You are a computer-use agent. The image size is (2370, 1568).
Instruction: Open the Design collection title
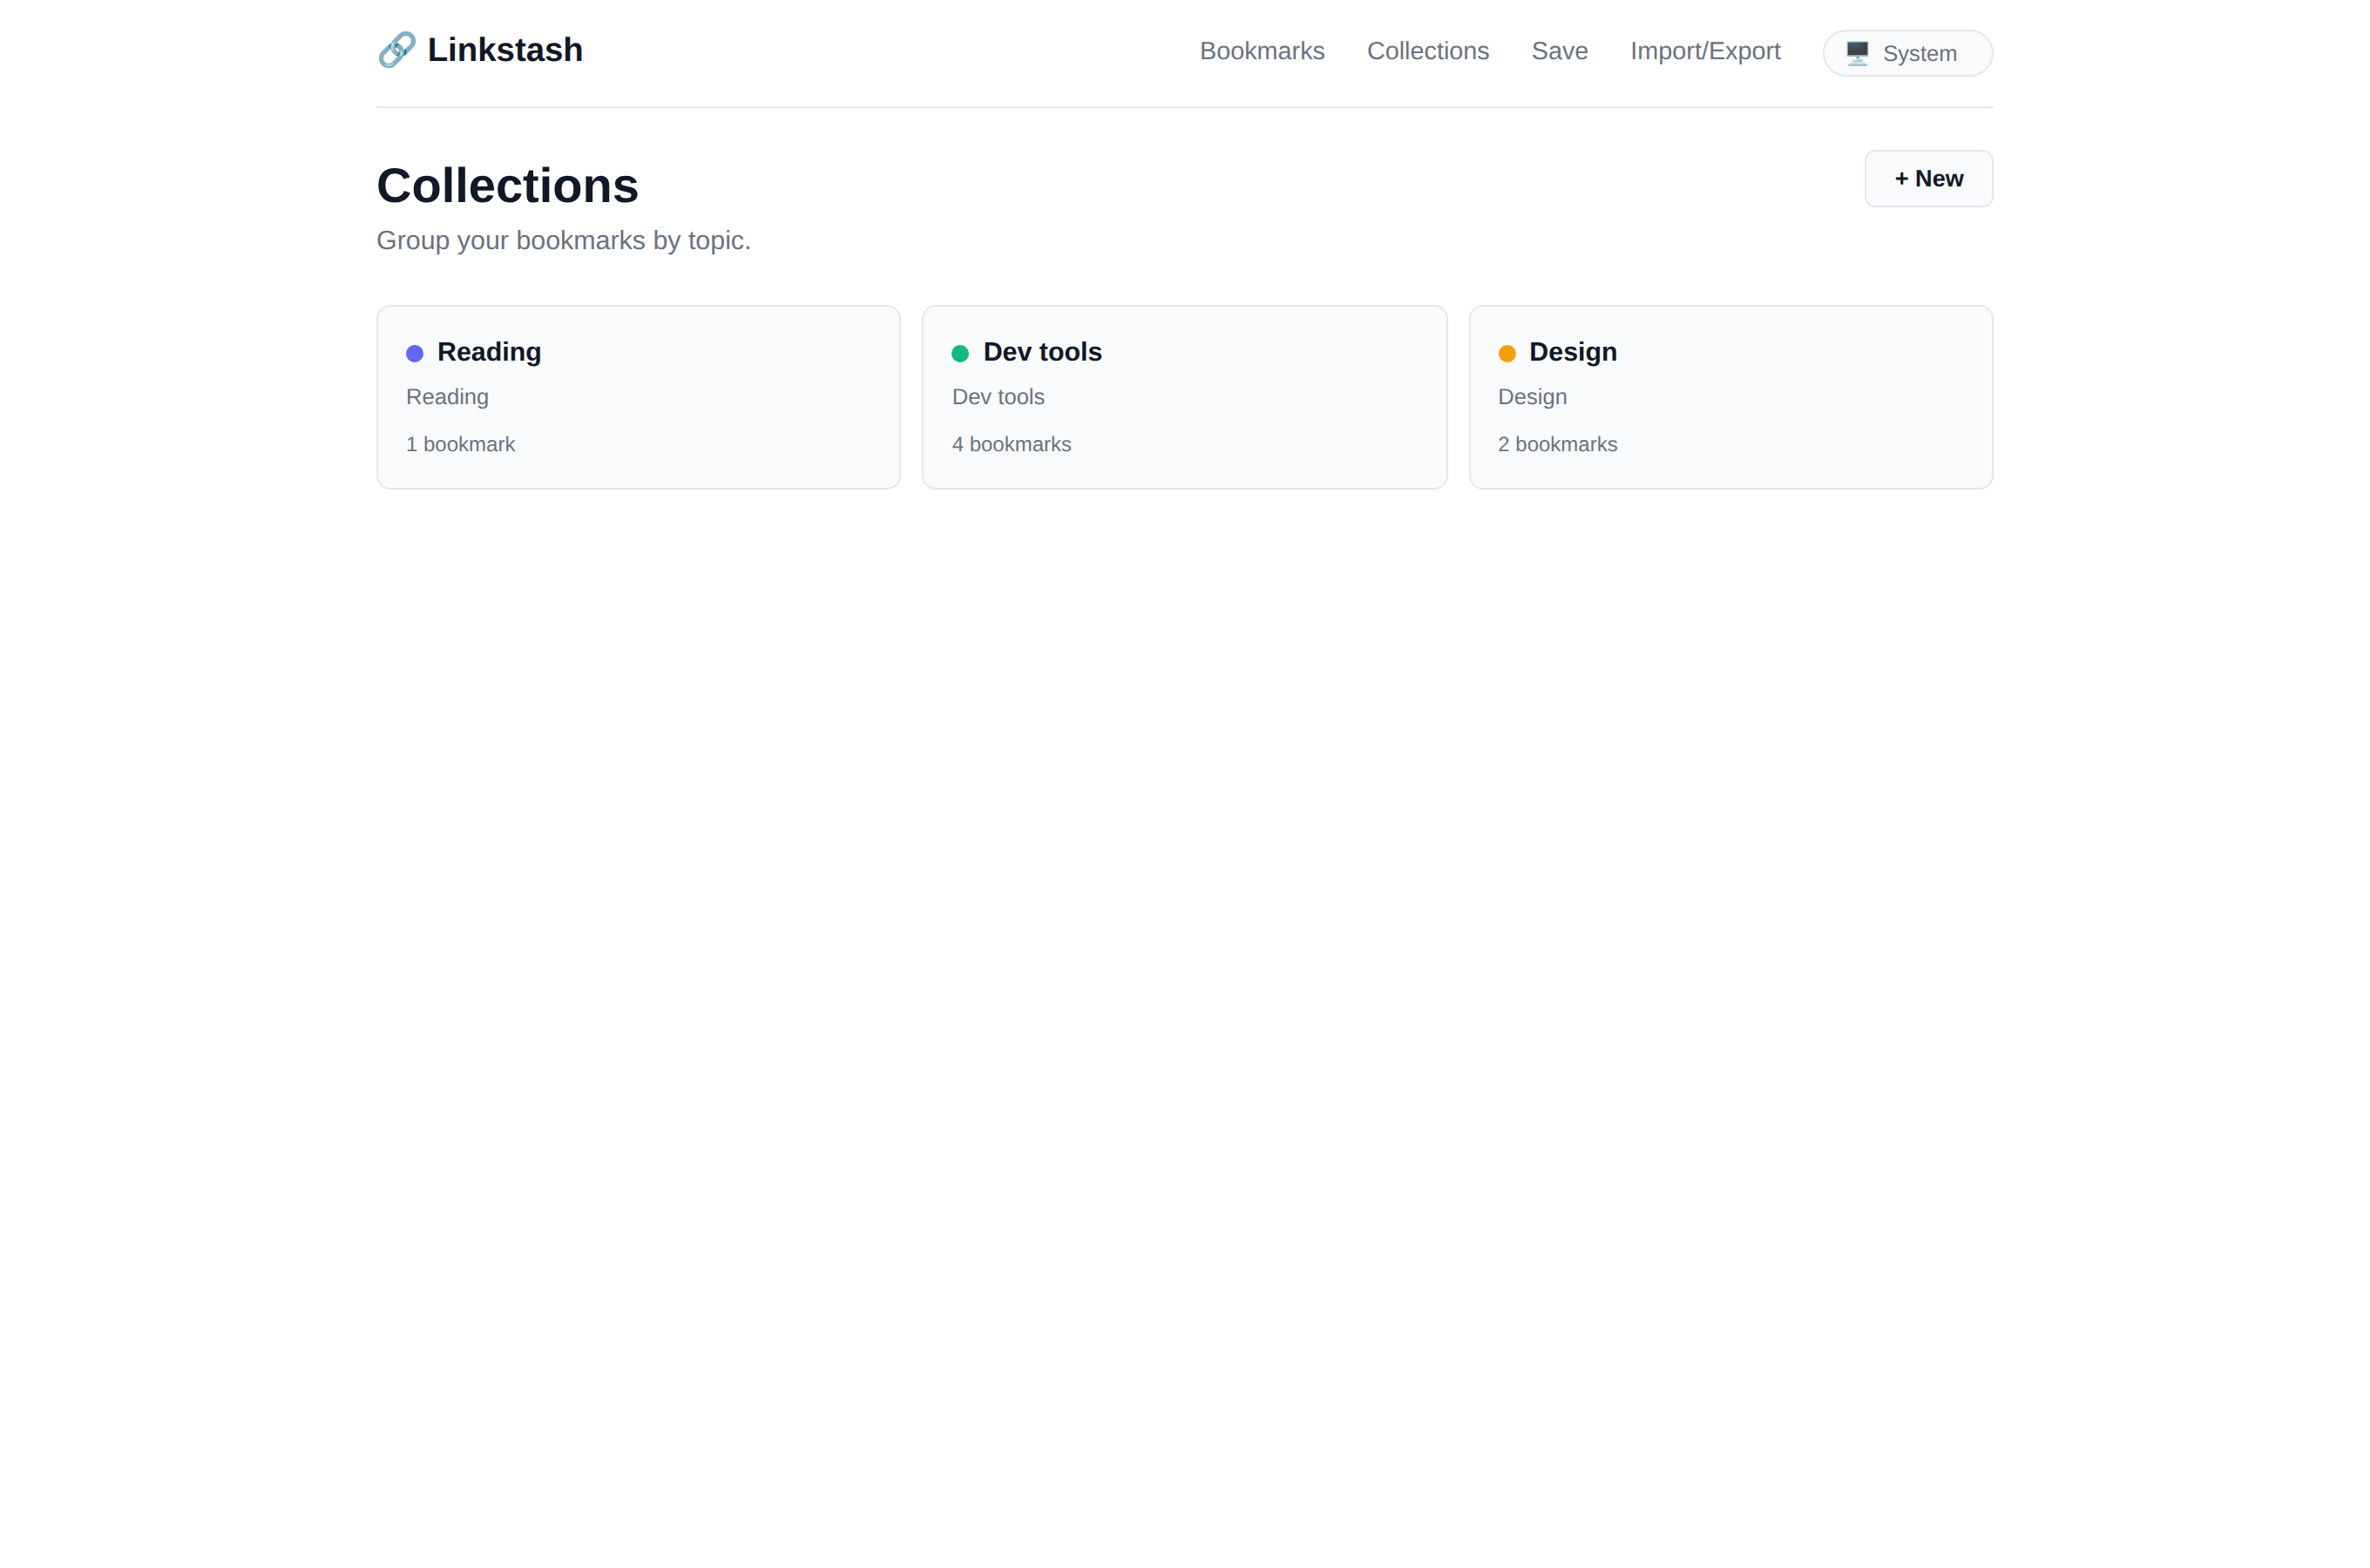tap(1573, 352)
